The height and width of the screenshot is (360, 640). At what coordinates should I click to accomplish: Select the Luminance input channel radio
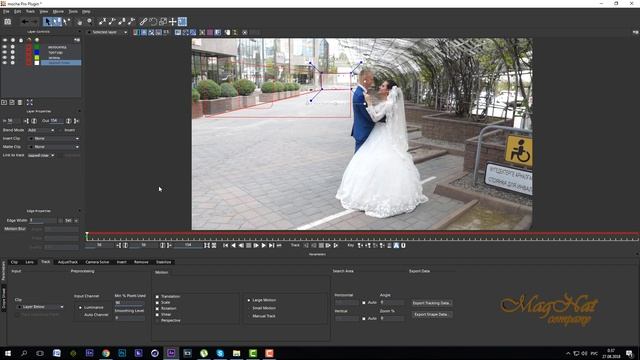[x=80, y=307]
